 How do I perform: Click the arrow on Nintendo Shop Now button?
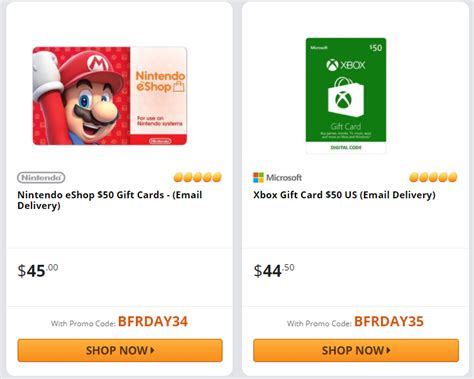152,350
